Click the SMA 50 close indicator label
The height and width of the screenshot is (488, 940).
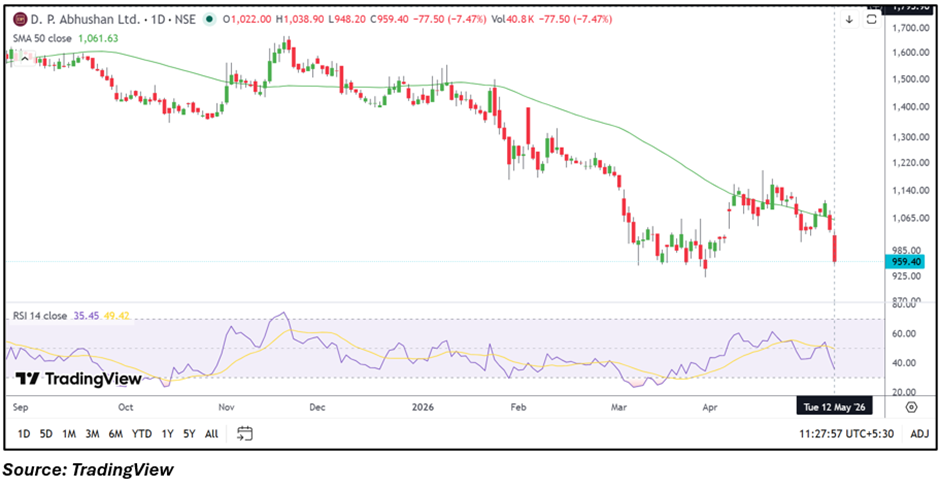[x=42, y=38]
